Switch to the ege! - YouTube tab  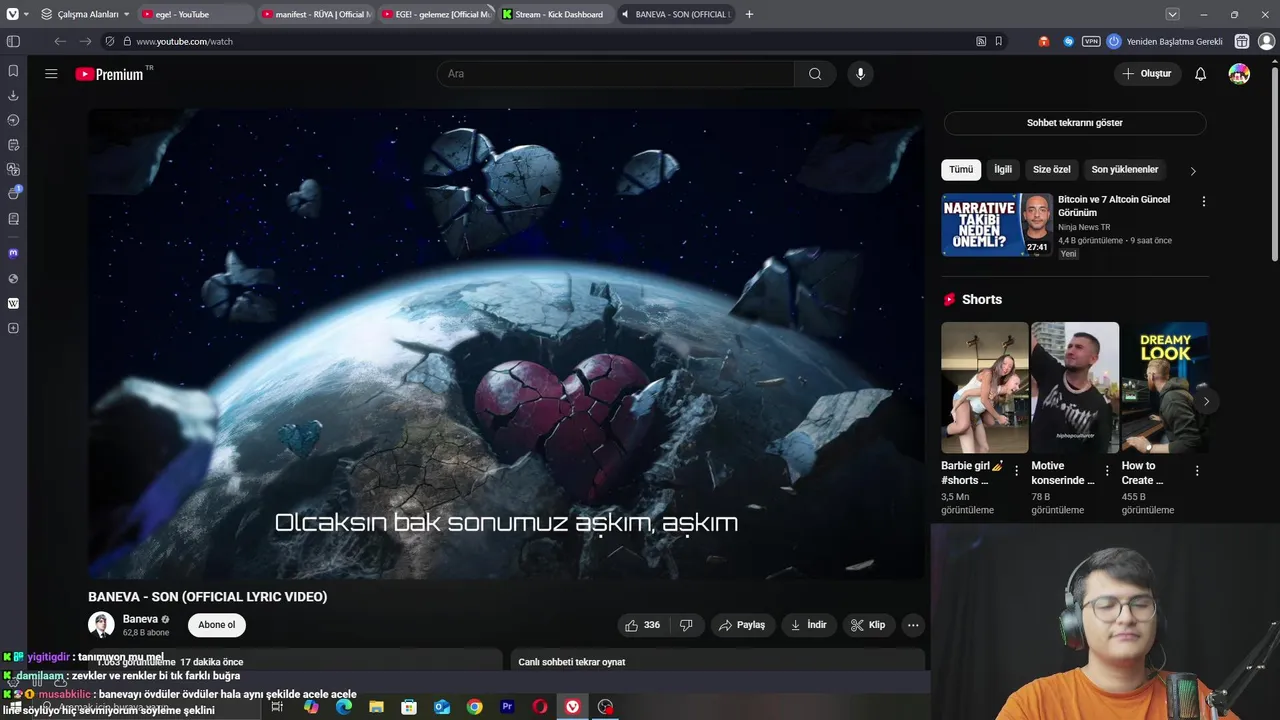coord(195,14)
